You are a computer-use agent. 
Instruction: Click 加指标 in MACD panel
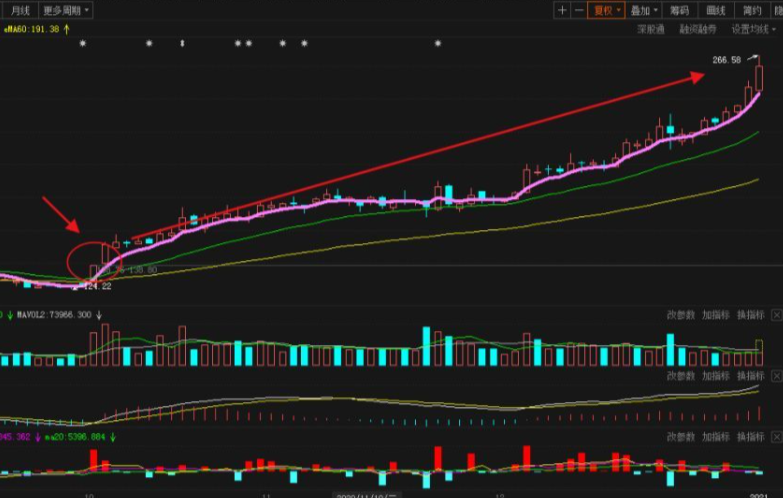tap(716, 376)
